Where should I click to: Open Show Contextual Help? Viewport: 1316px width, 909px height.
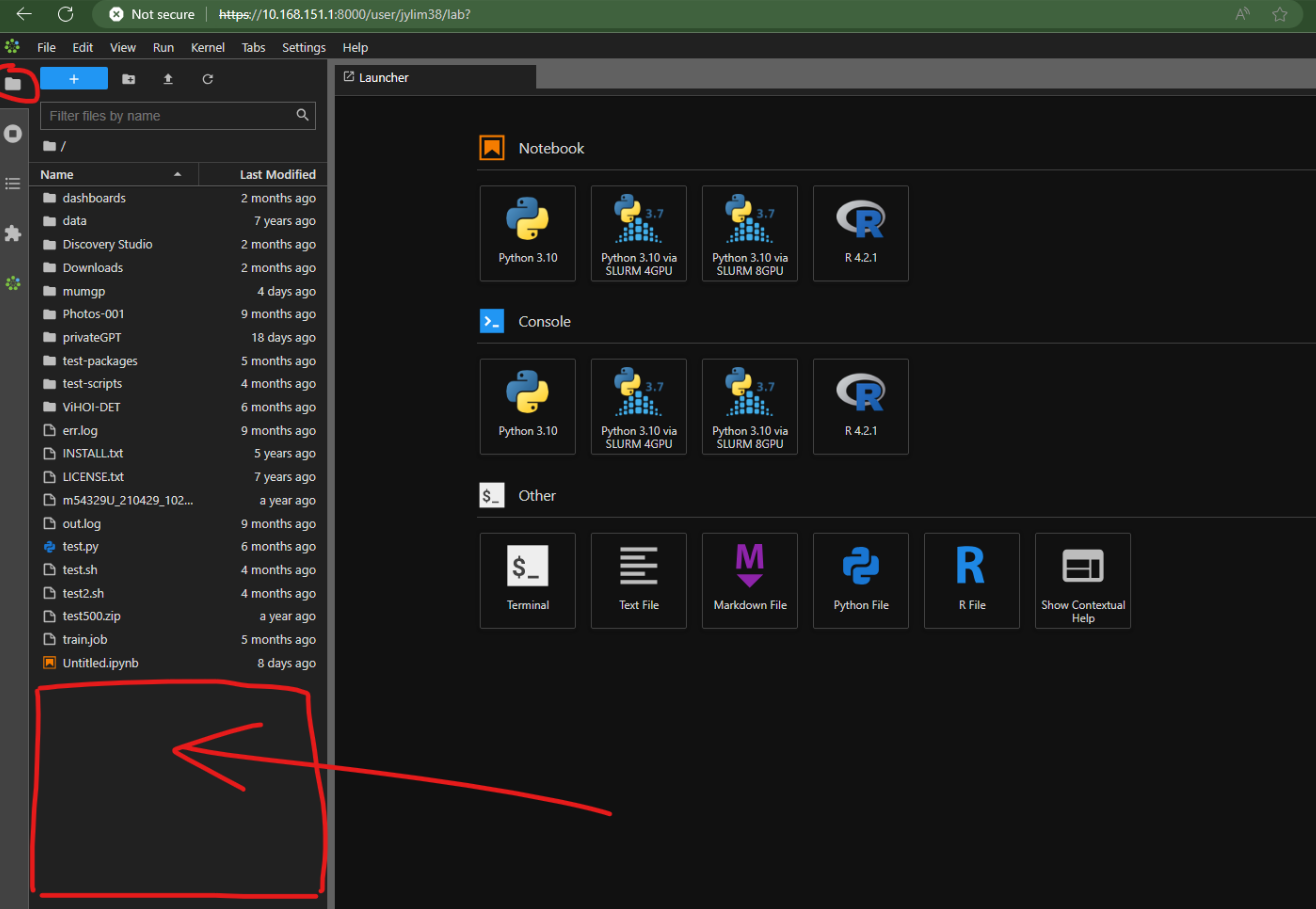click(1082, 580)
